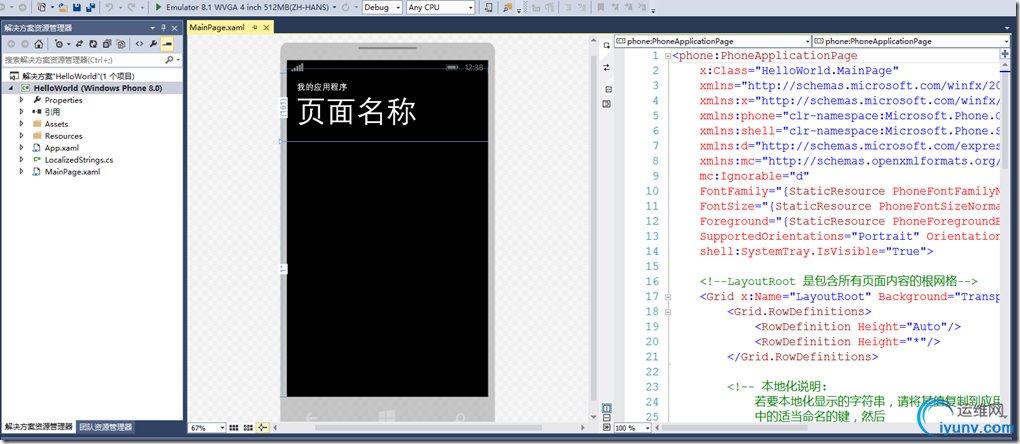Select MainPage.xaml in Solution Explorer

tap(72, 172)
